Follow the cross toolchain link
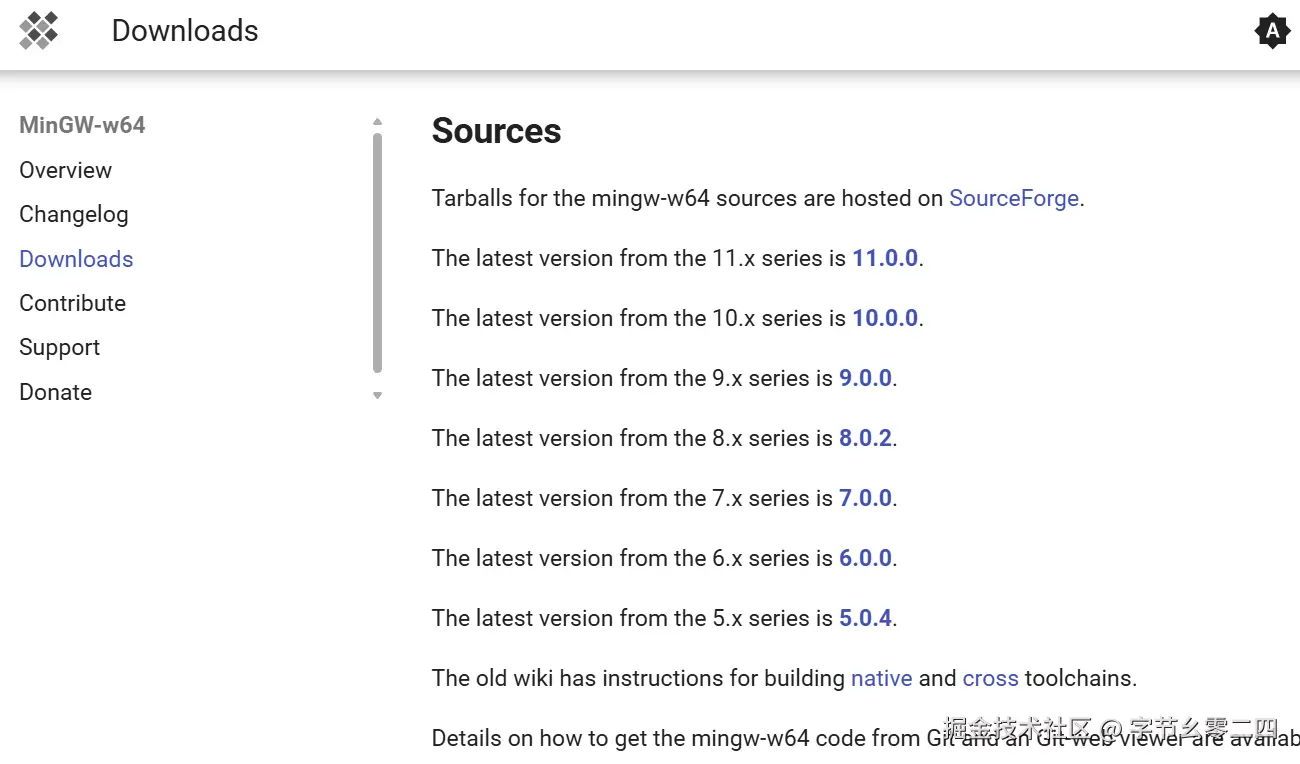 (990, 678)
